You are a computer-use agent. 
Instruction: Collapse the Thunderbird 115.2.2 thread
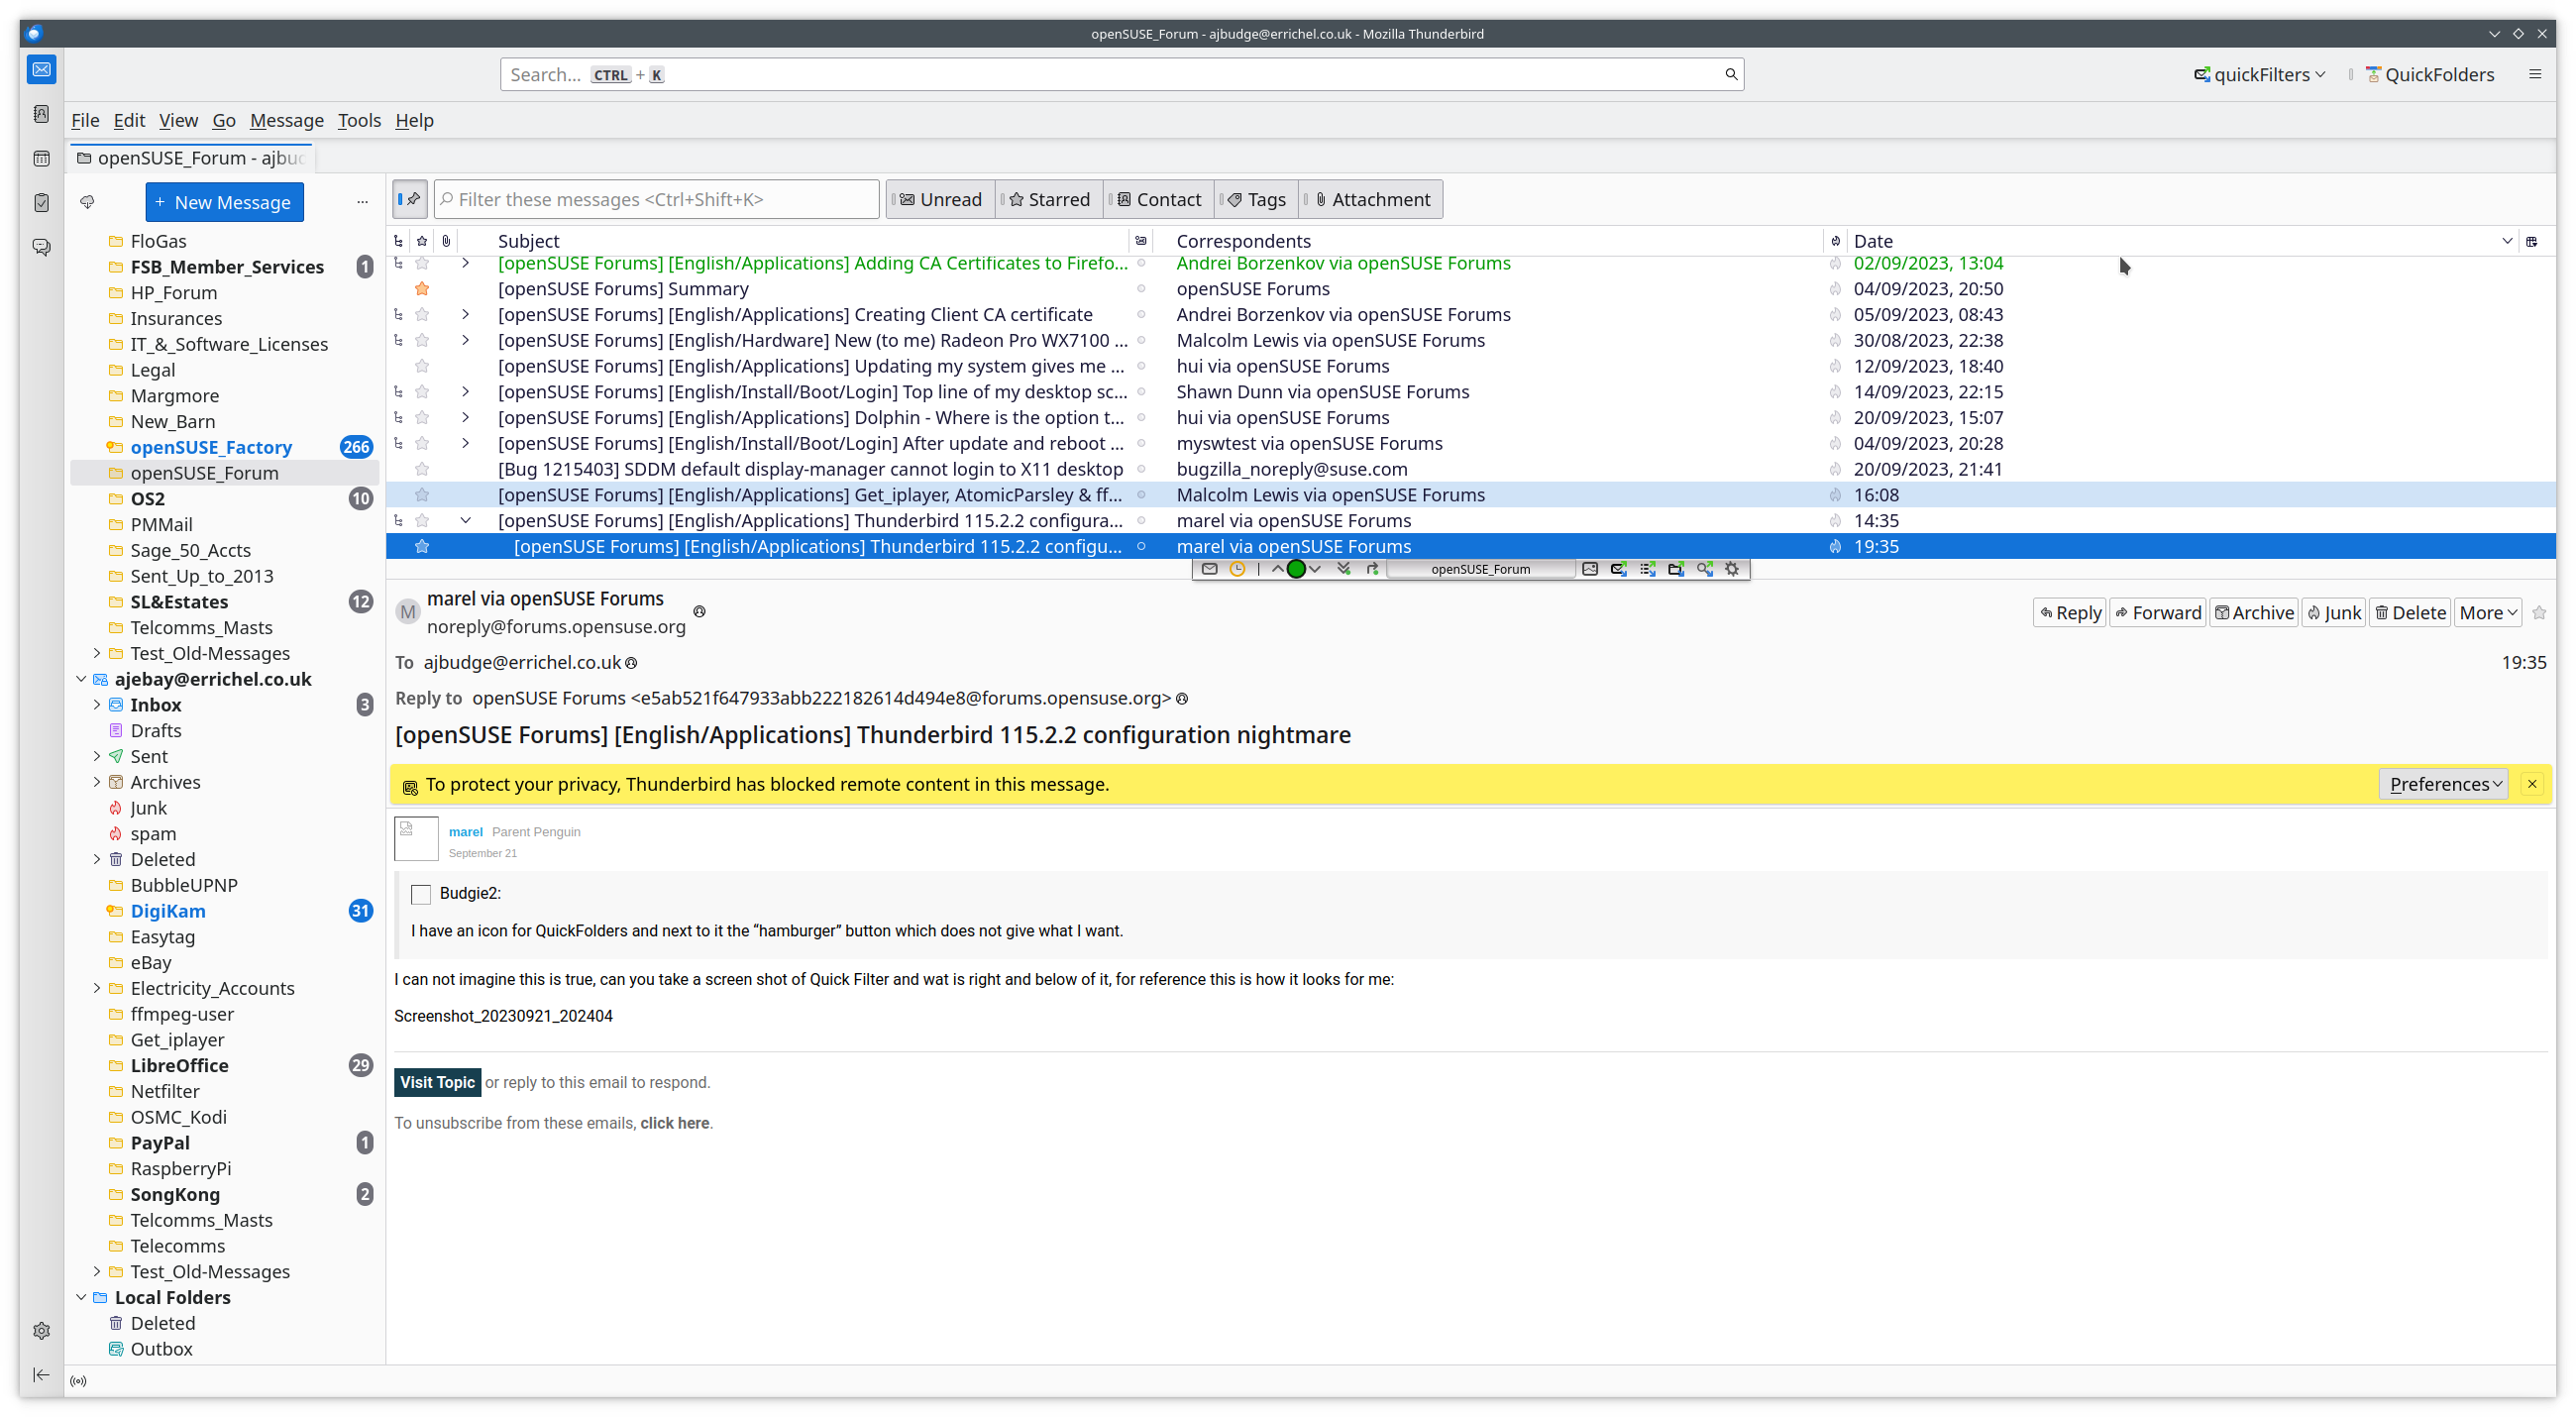pos(465,520)
